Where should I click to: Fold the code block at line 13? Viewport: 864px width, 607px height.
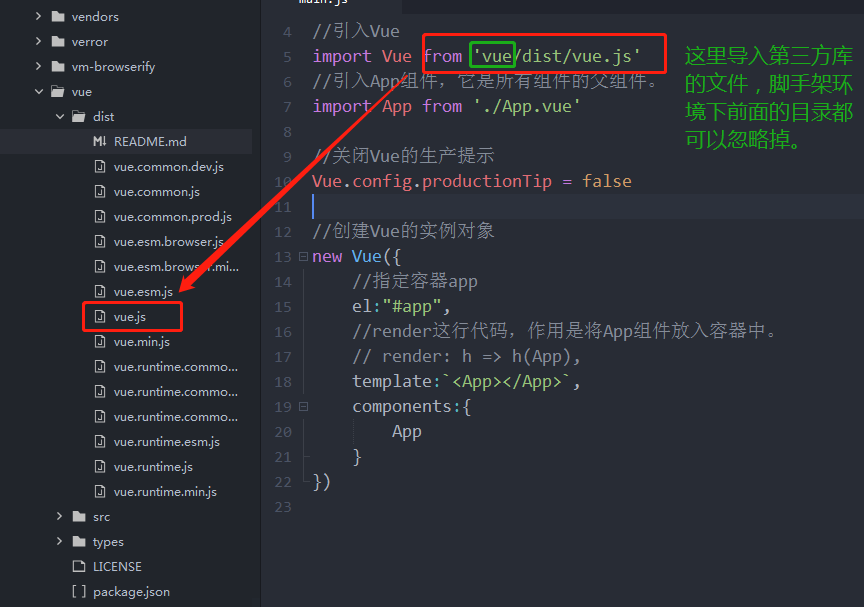point(303,257)
